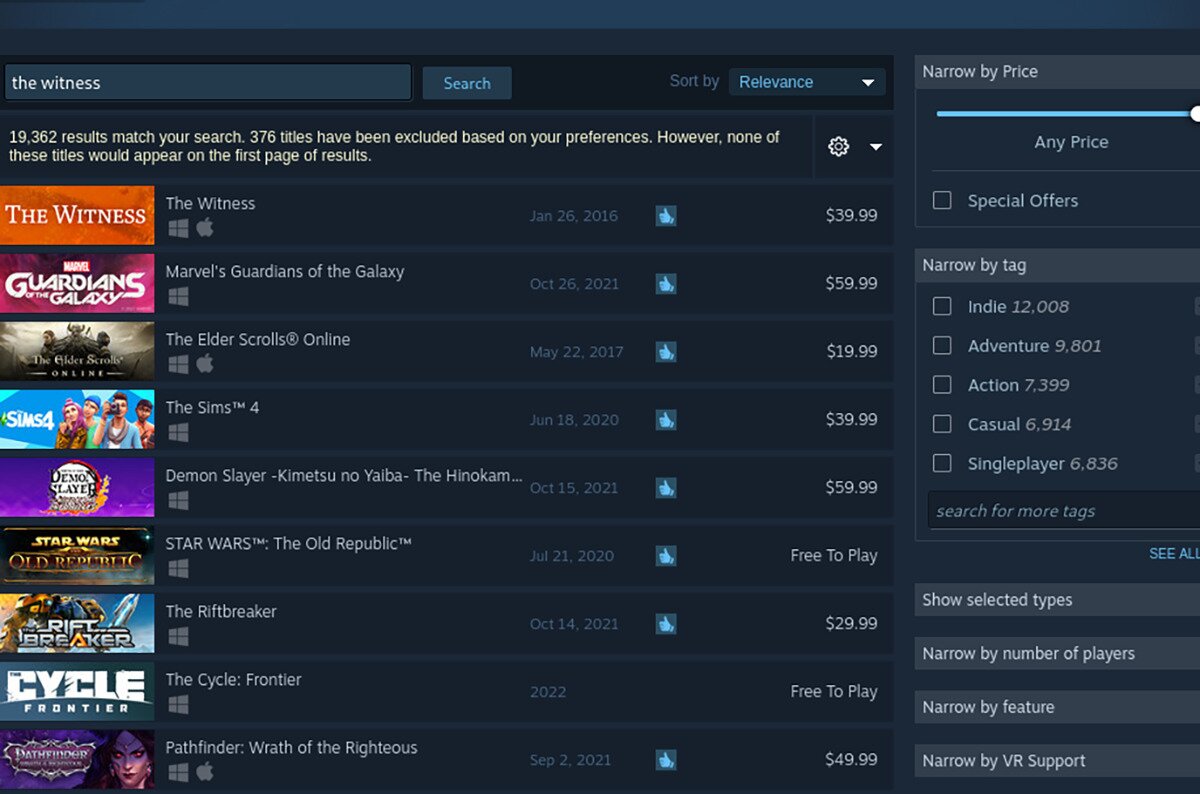Check the Singleplayer tag filter
Image resolution: width=1200 pixels, height=794 pixels.
(x=942, y=463)
